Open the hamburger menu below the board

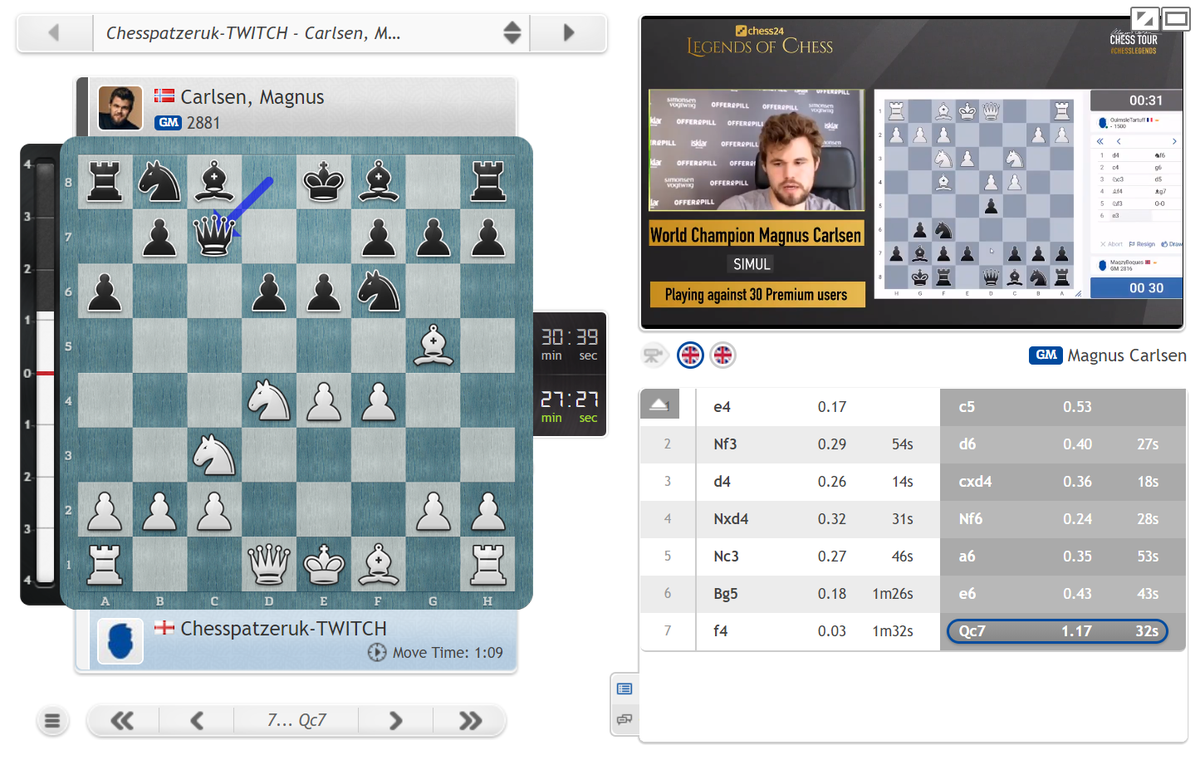click(x=53, y=720)
